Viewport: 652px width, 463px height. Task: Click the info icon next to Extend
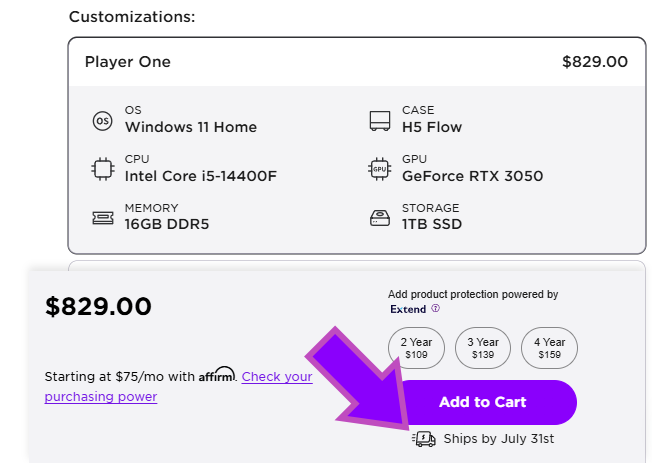coord(435,309)
